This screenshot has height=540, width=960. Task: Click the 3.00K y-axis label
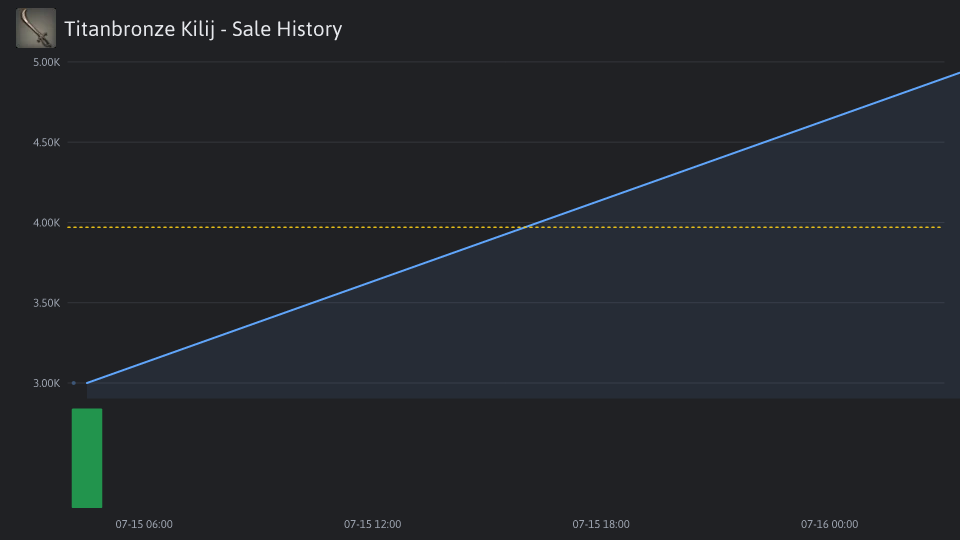[47, 383]
